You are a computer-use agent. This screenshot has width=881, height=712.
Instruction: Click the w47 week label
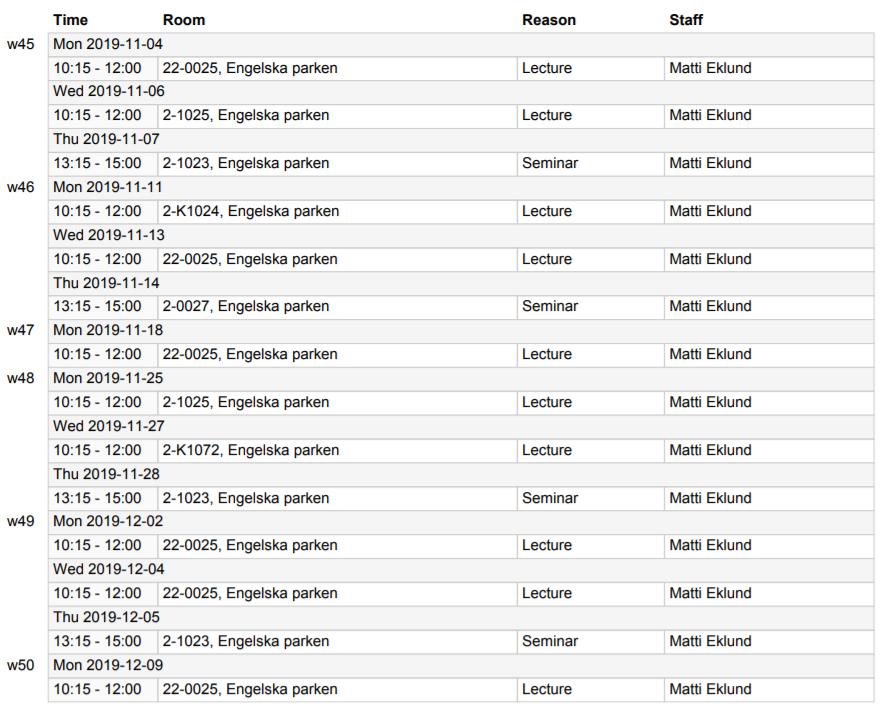(21, 330)
